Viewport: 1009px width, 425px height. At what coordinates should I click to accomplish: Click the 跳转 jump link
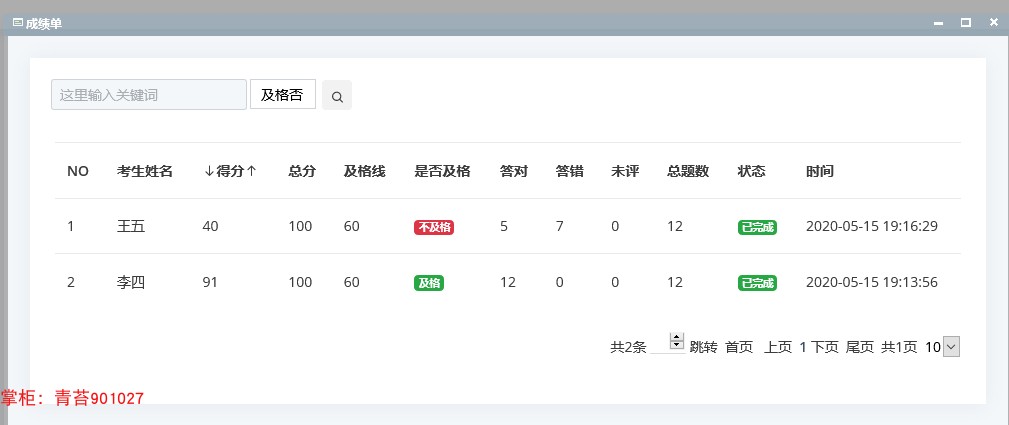703,348
